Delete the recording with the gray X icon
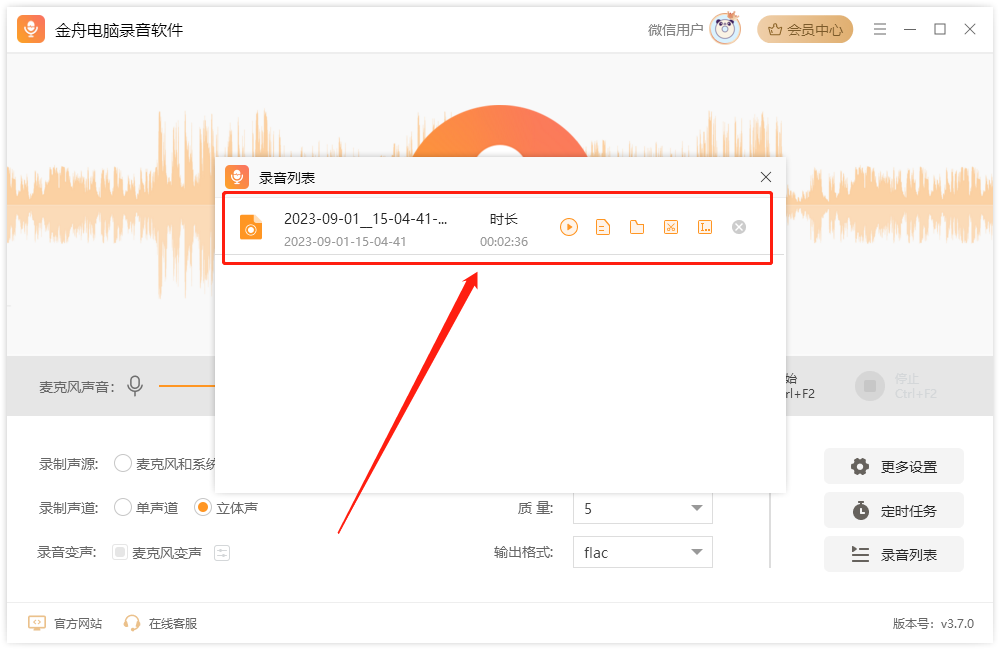 (x=738, y=227)
